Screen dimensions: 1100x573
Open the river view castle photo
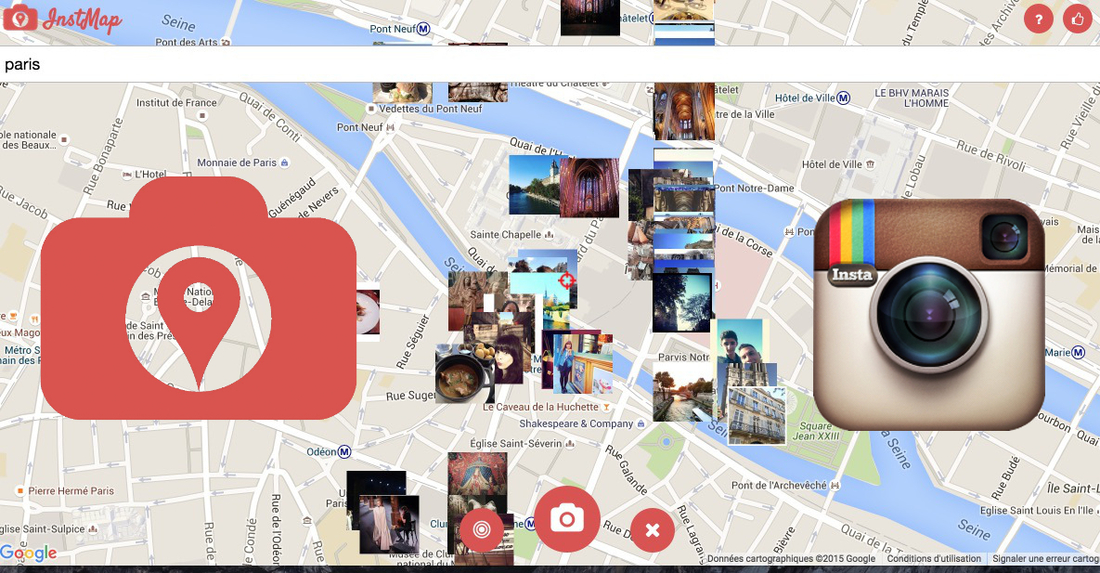[534, 185]
